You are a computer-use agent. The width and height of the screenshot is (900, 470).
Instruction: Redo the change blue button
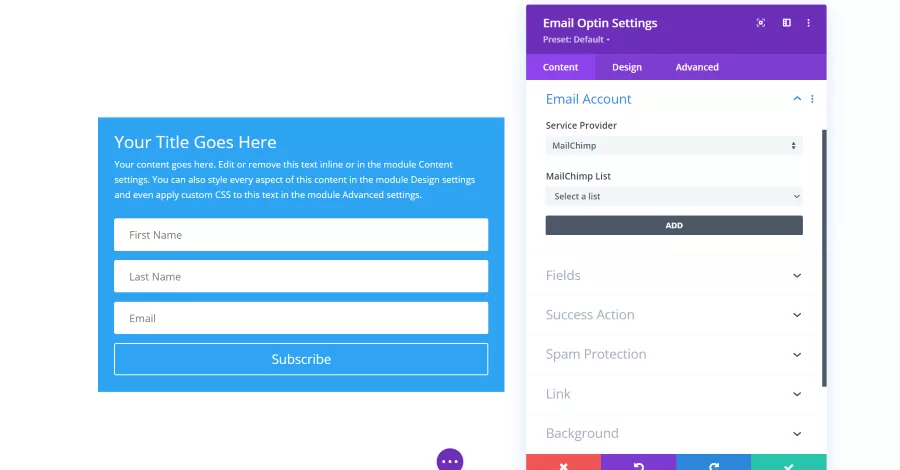(x=713, y=463)
